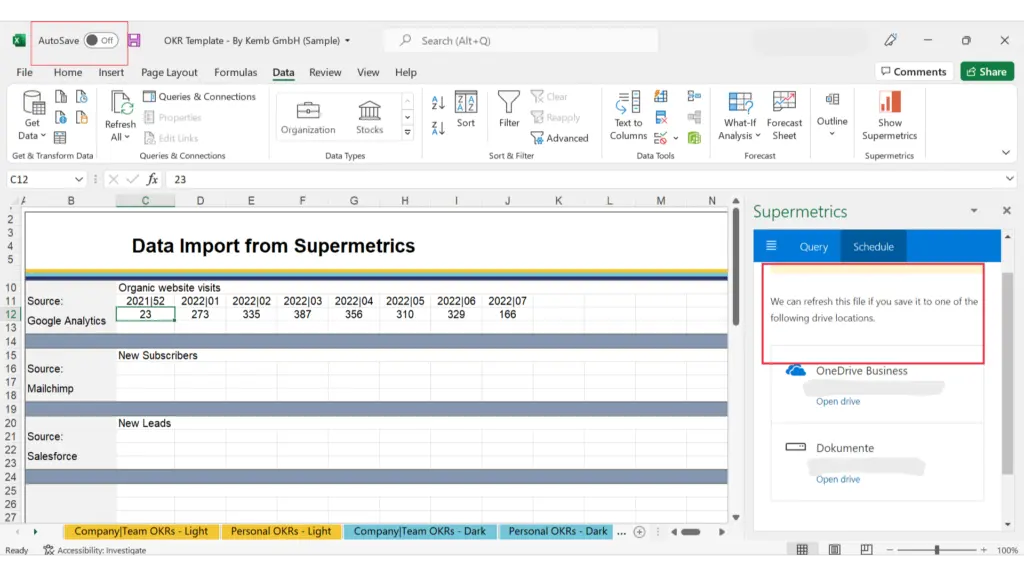
Task: Open the custom Sort dialog
Action: click(466, 109)
